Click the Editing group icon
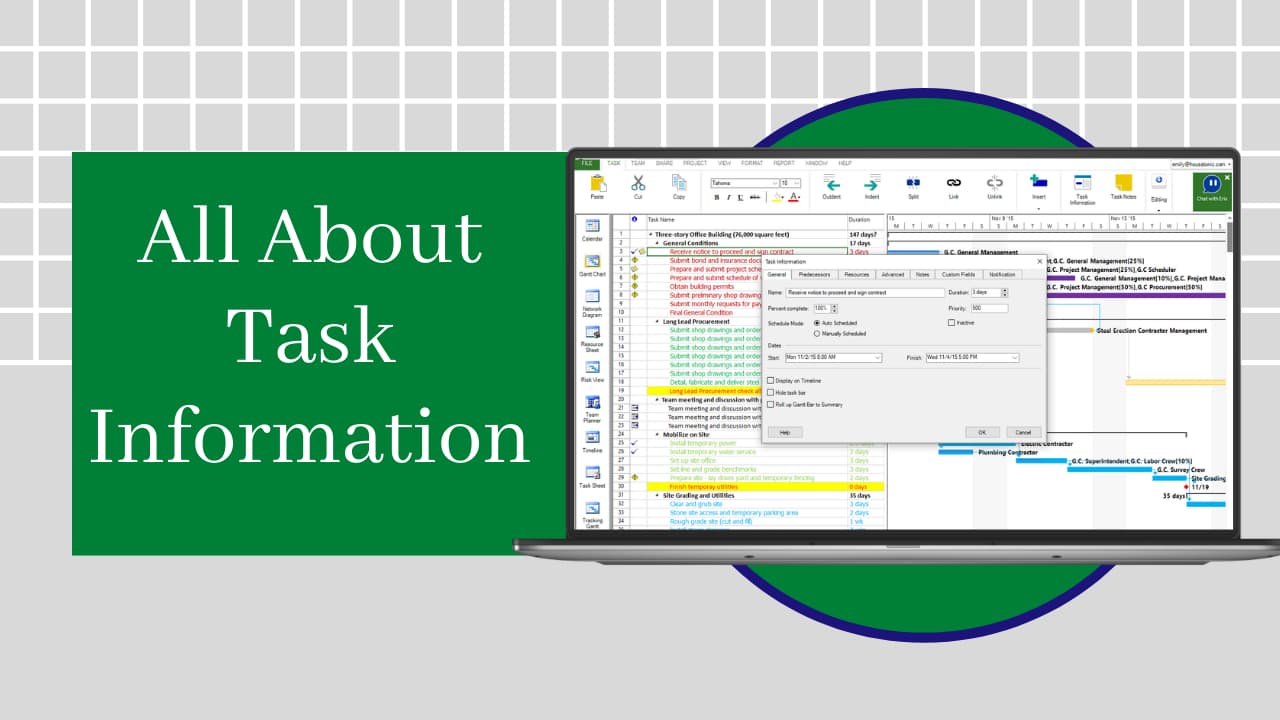1280x720 pixels. tap(1159, 183)
